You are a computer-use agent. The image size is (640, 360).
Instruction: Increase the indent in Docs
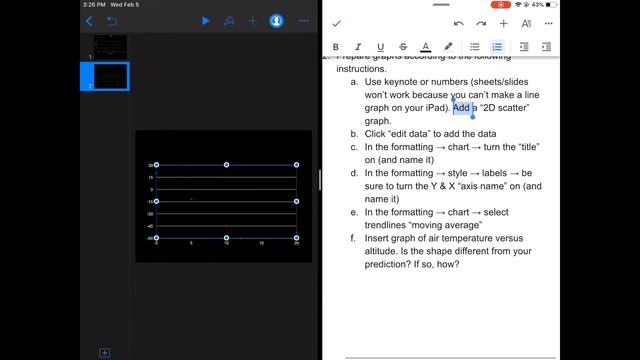(x=546, y=47)
